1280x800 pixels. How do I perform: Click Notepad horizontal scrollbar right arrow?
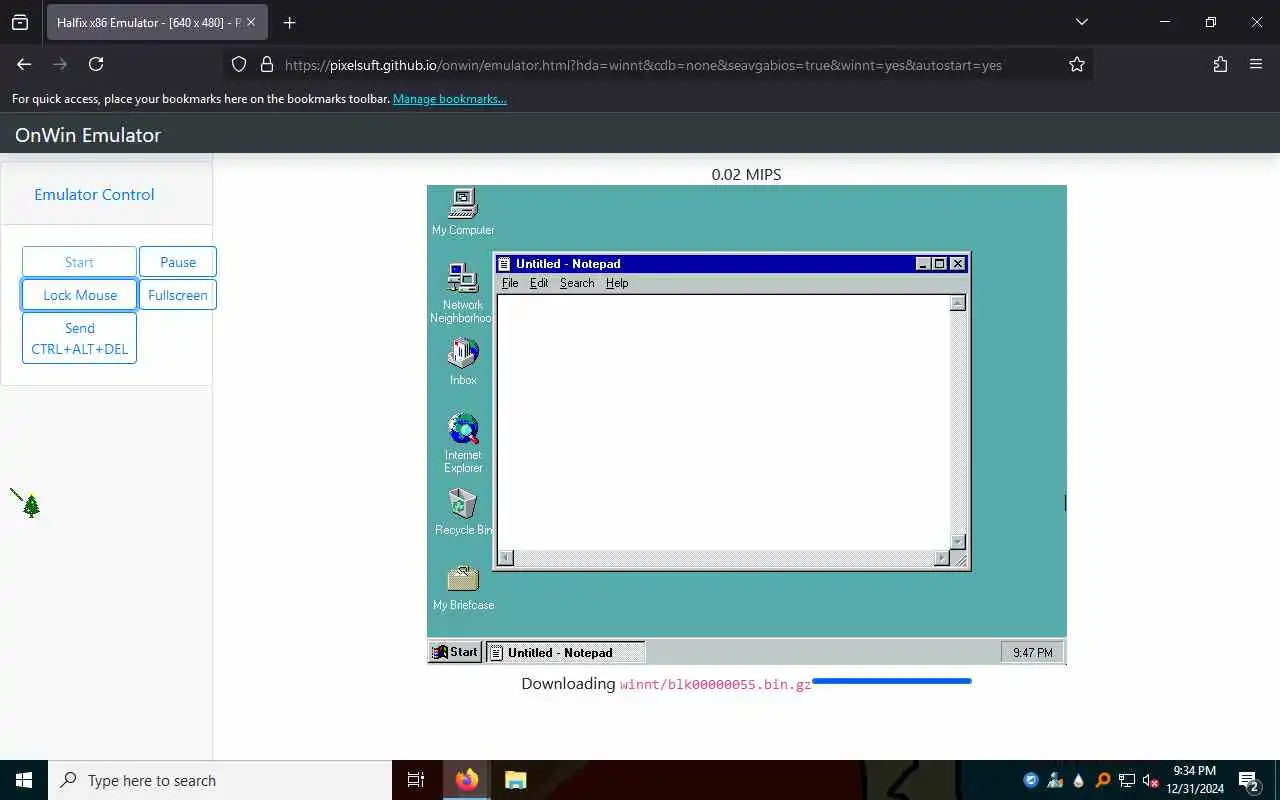click(942, 558)
